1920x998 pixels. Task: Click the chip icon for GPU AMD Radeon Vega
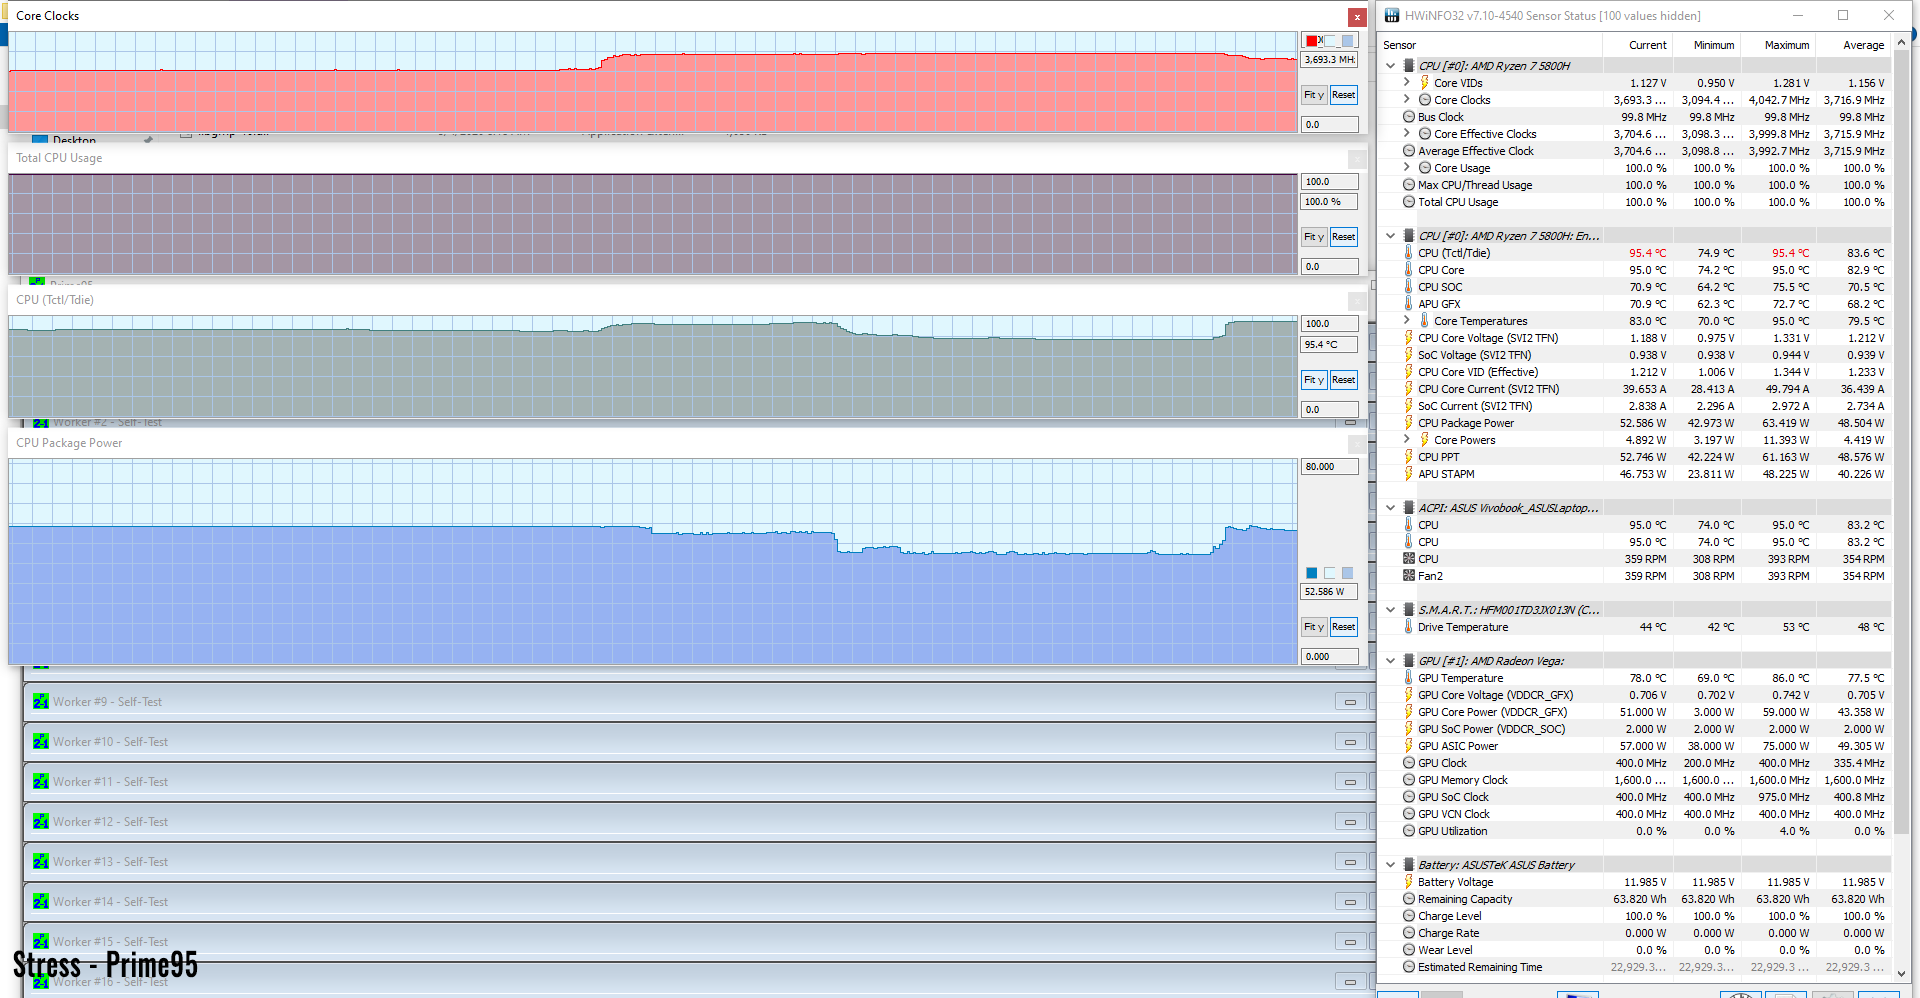(1408, 661)
